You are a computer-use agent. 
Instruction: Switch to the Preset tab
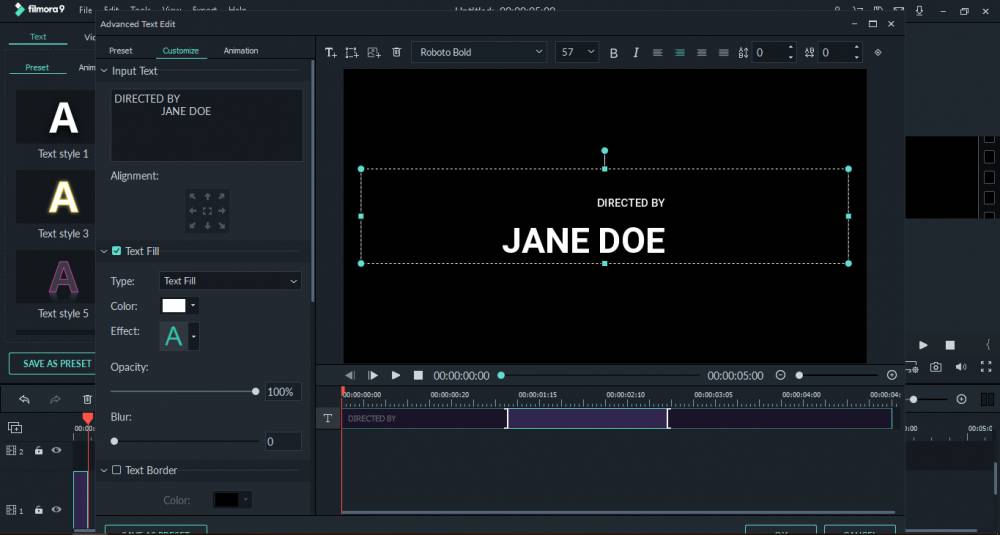(x=121, y=50)
